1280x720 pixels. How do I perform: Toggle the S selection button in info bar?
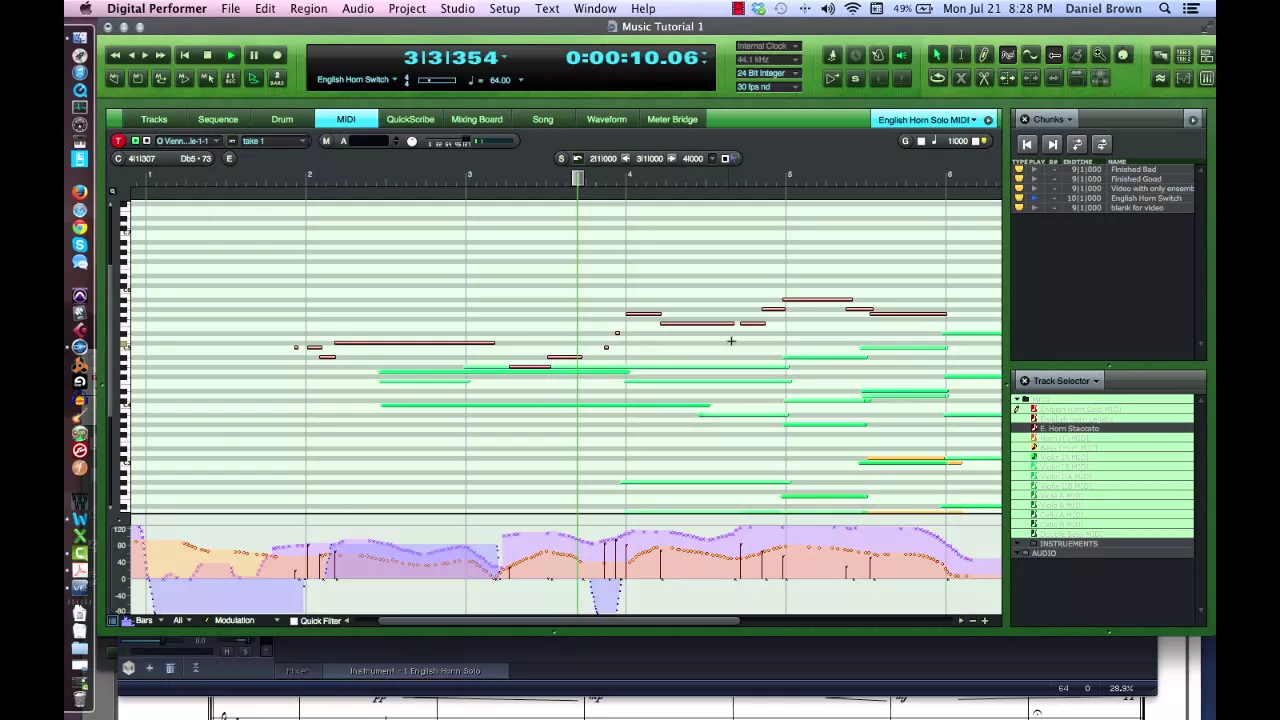(x=561, y=158)
